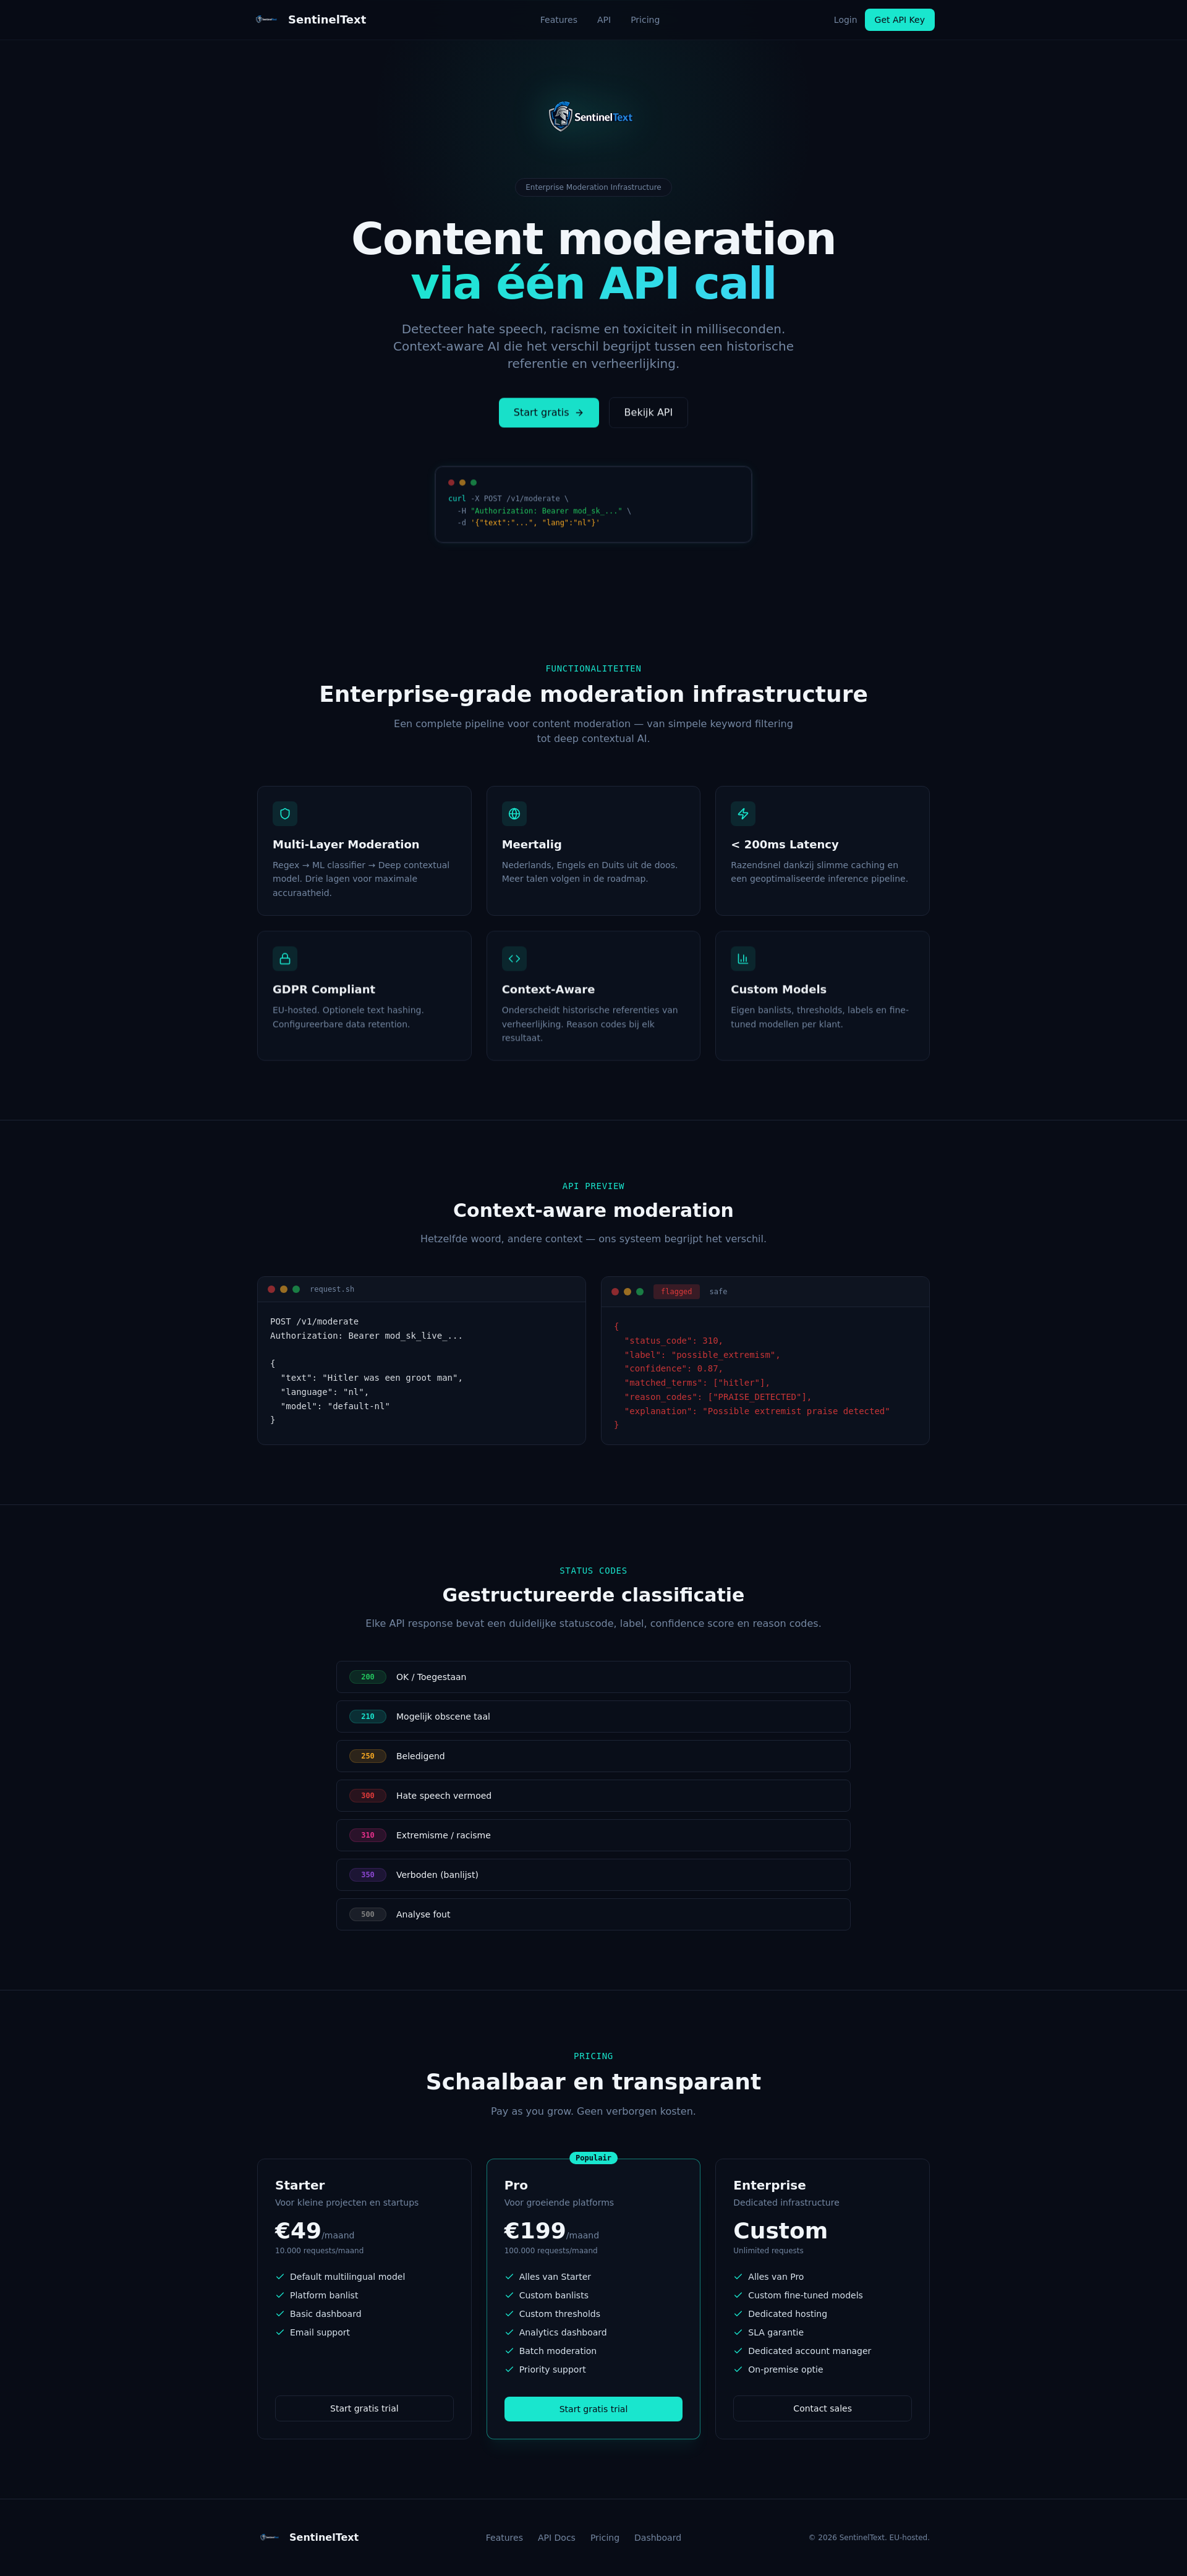This screenshot has width=1187, height=2576.
Task: Click the globe icon on the Meertalig card
Action: point(514,813)
